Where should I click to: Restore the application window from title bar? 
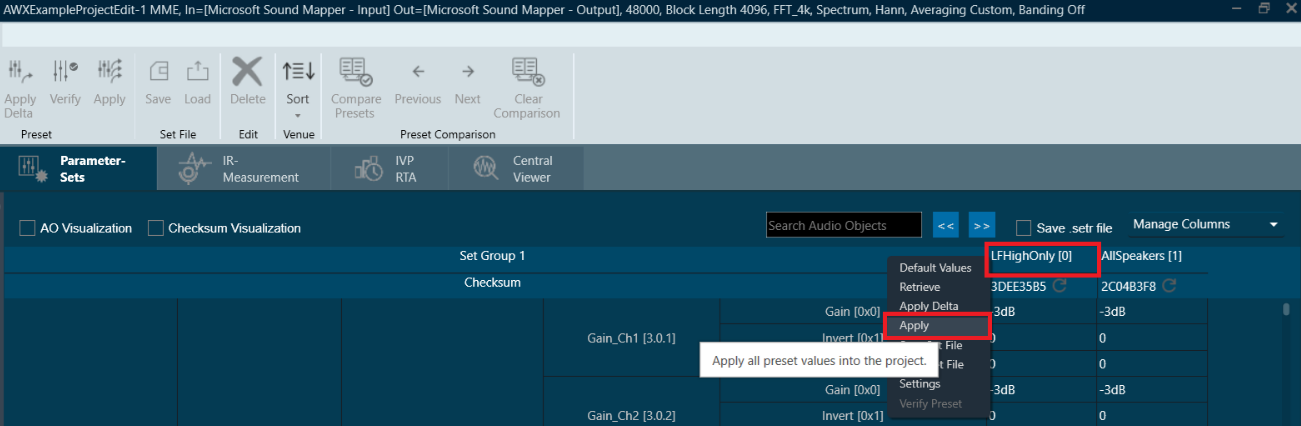tap(1264, 9)
